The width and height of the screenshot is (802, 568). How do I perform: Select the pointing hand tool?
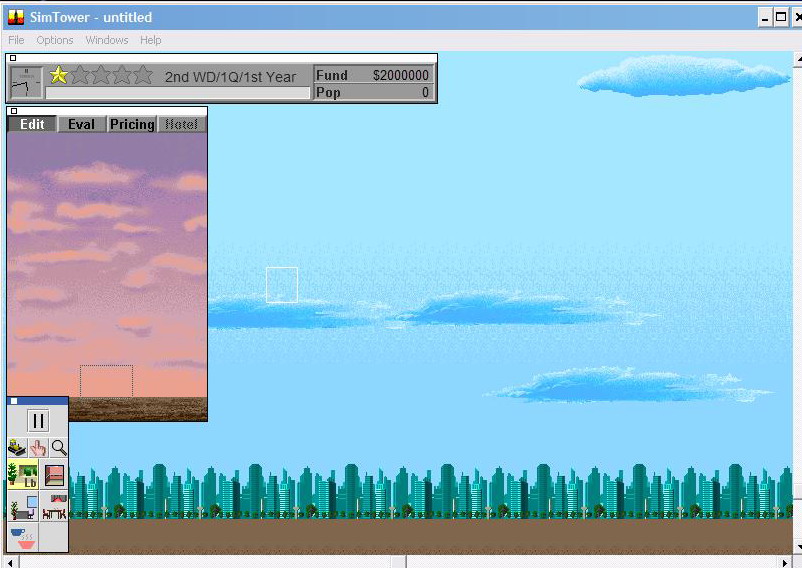pyautogui.click(x=38, y=448)
